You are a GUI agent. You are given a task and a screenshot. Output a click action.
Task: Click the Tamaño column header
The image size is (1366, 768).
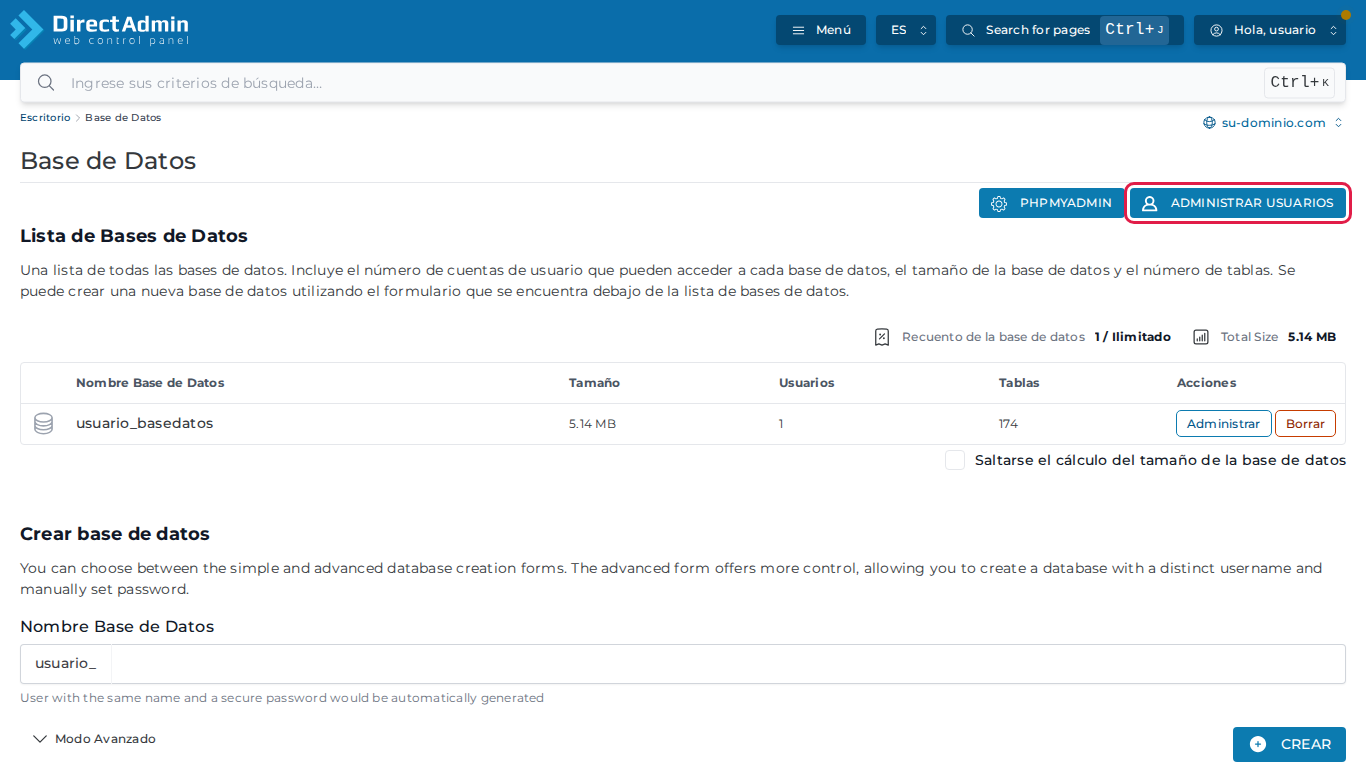(594, 383)
